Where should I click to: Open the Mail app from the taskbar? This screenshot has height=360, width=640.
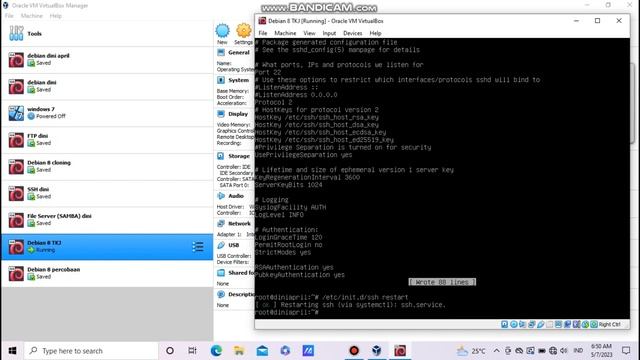pyautogui.click(x=262, y=351)
